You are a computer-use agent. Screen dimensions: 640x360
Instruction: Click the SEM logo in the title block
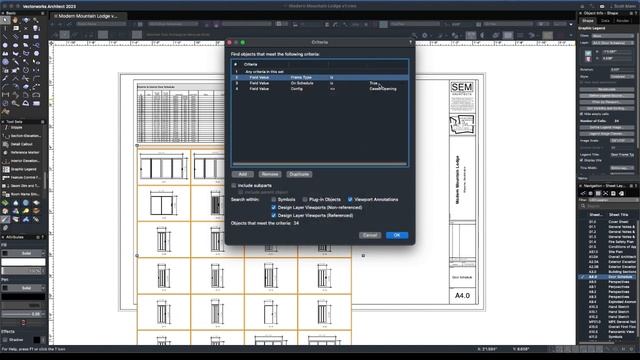(x=462, y=87)
